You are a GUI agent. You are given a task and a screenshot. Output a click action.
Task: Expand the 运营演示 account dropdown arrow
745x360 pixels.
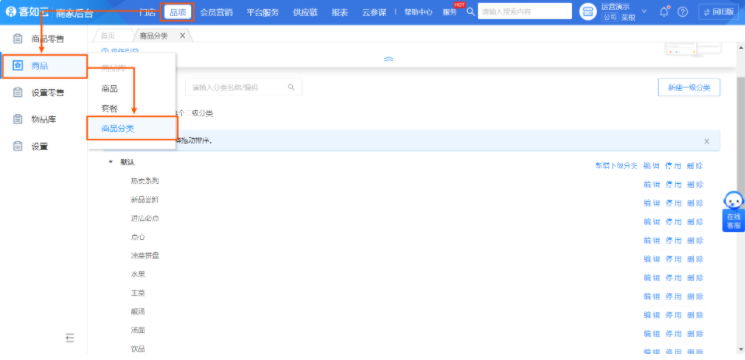tap(644, 11)
